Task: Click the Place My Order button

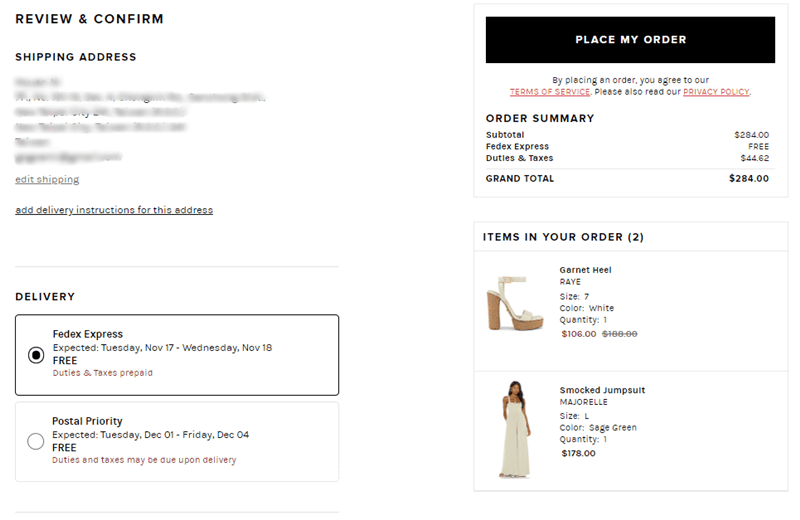Action: [x=630, y=40]
